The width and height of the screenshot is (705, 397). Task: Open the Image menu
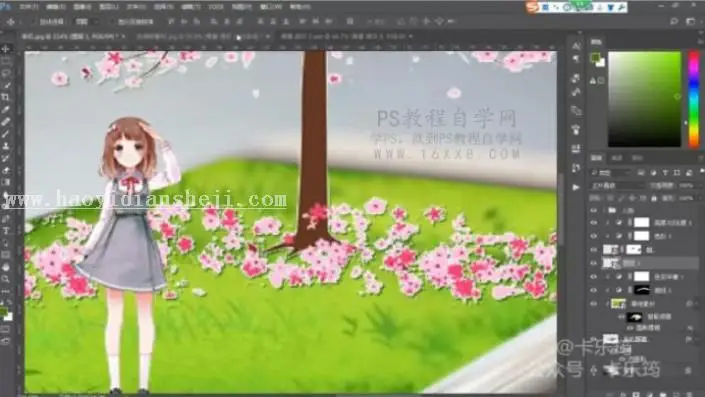pyautogui.click(x=82, y=7)
